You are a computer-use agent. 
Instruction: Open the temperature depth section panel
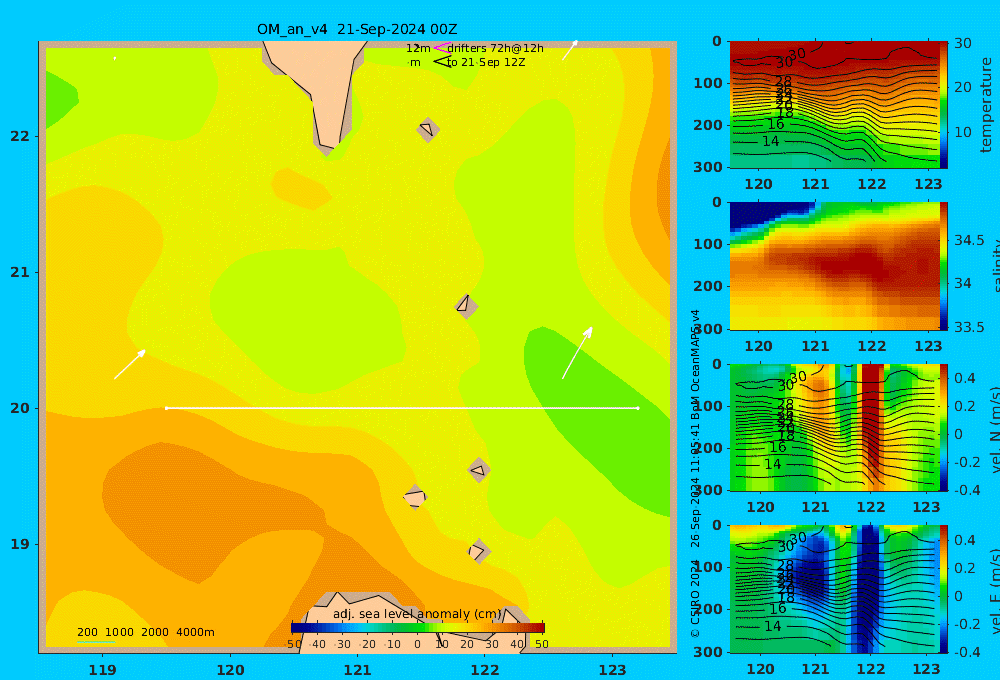[834, 105]
